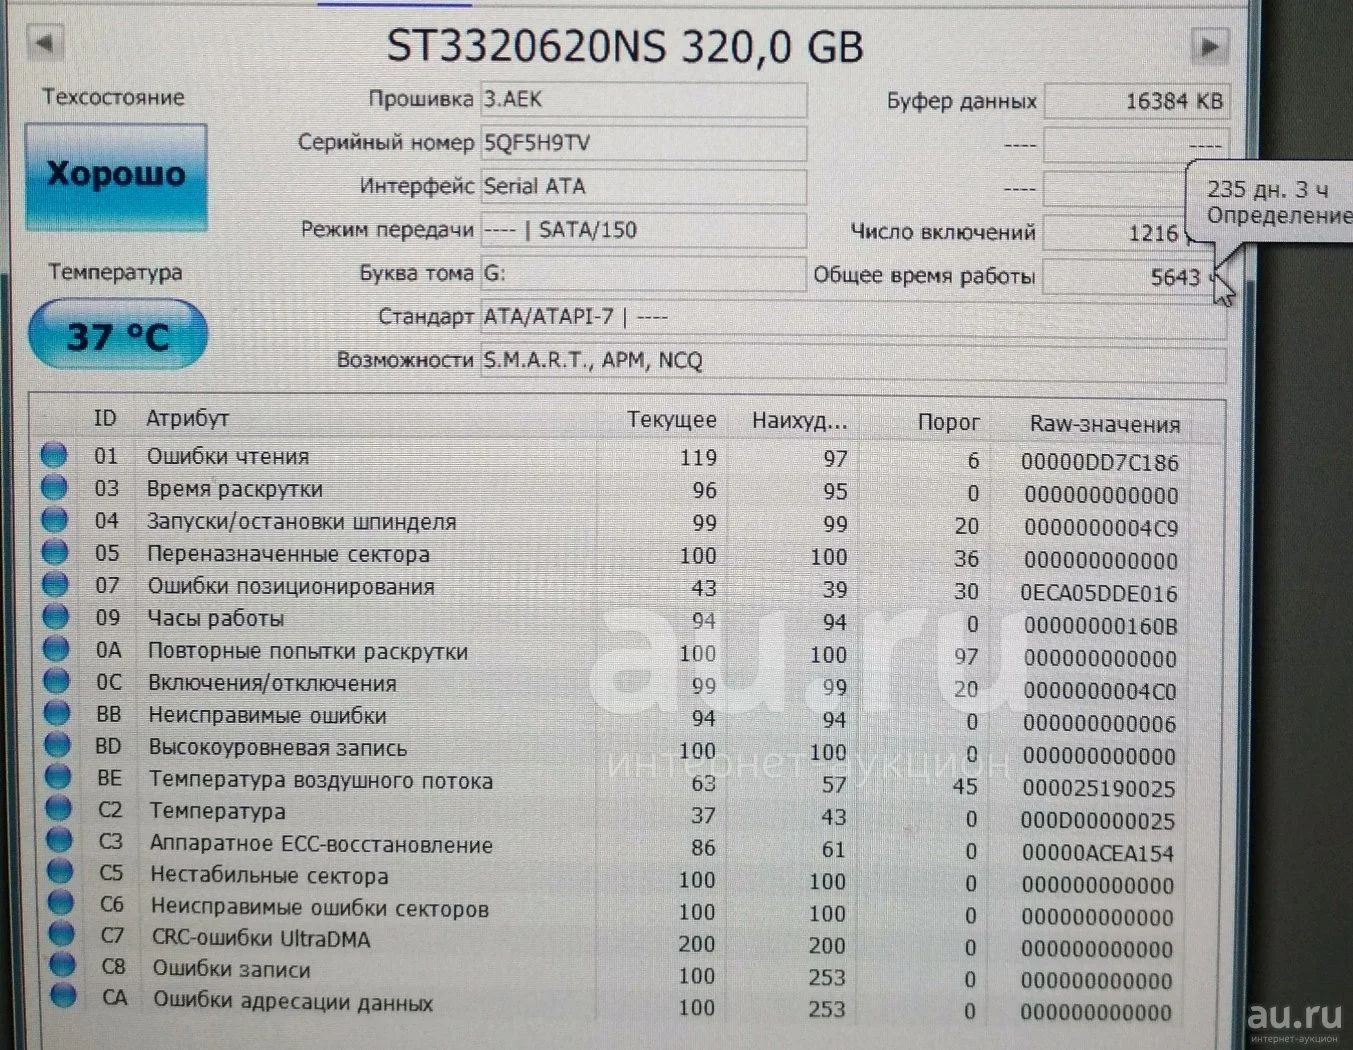The height and width of the screenshot is (1050, 1353).
Task: Click the ID column header
Action: coord(105,418)
